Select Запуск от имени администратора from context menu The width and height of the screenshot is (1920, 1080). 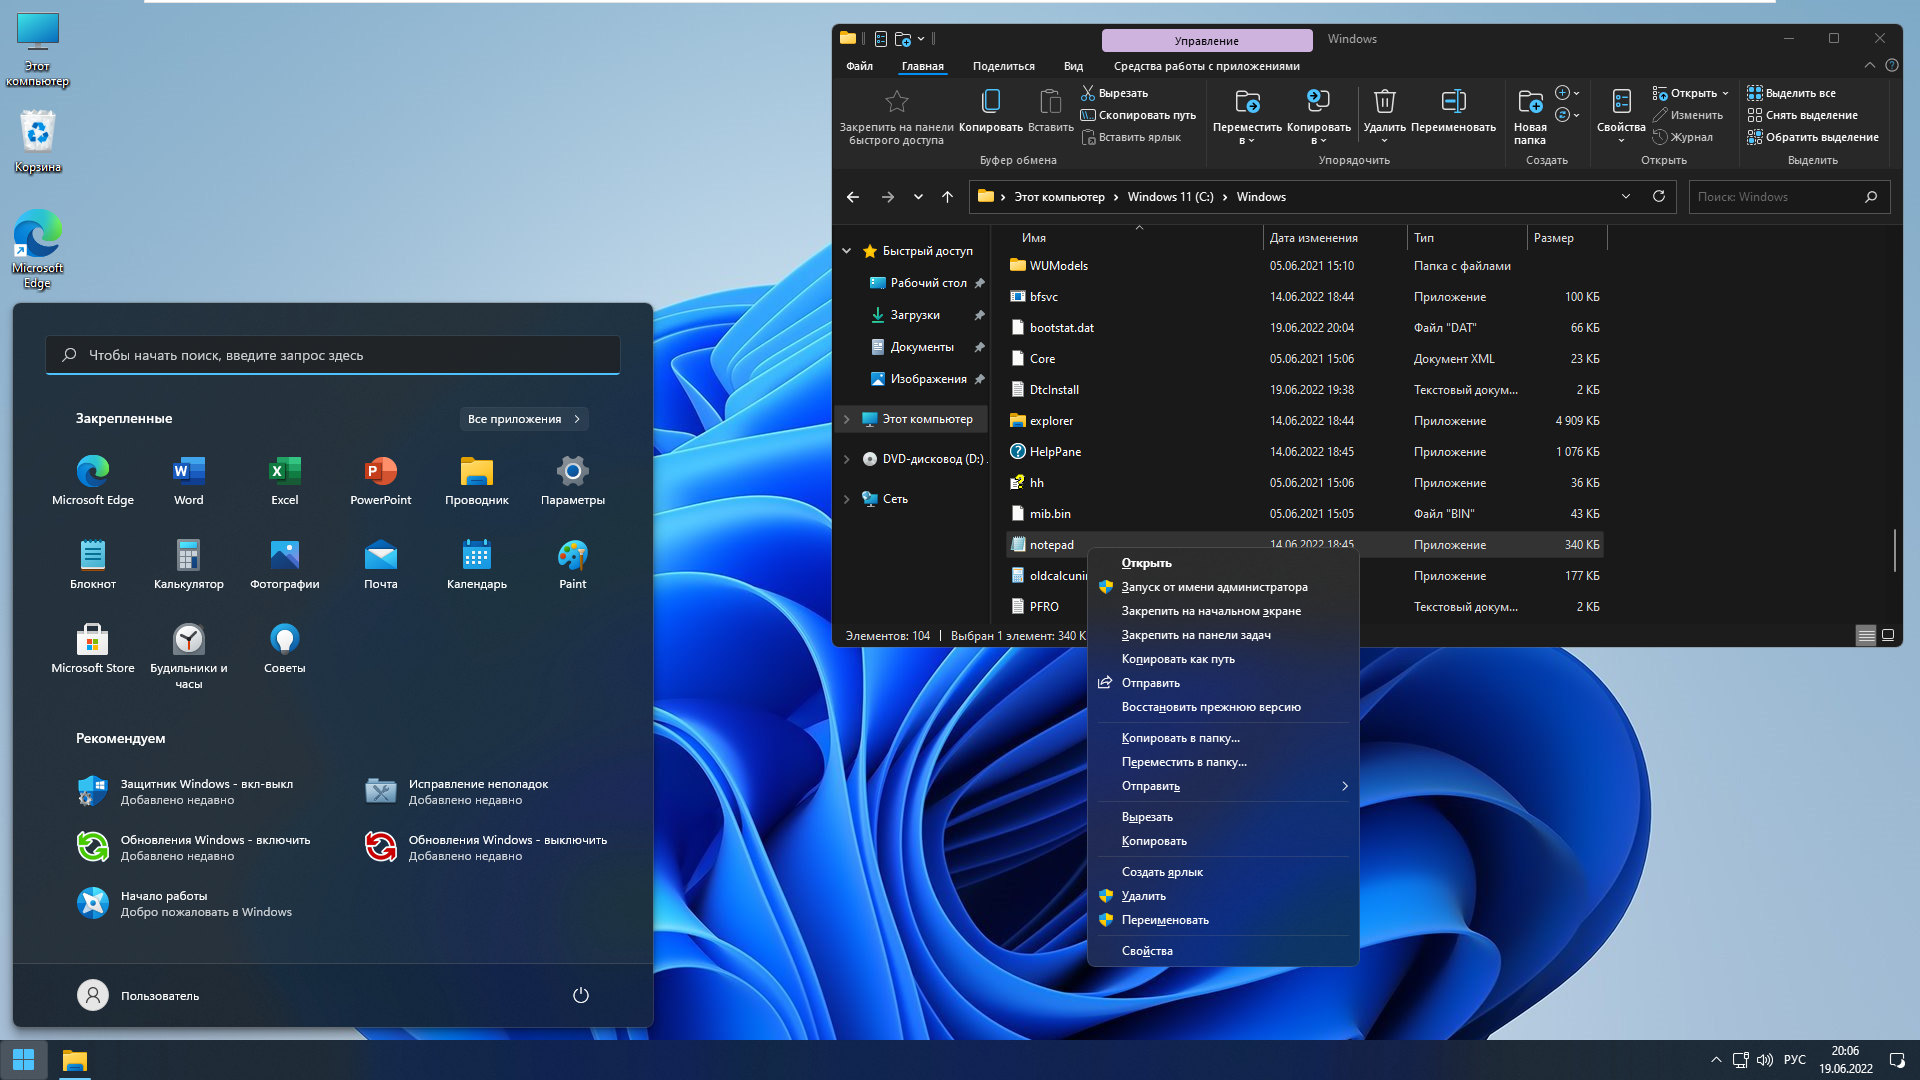1213,585
